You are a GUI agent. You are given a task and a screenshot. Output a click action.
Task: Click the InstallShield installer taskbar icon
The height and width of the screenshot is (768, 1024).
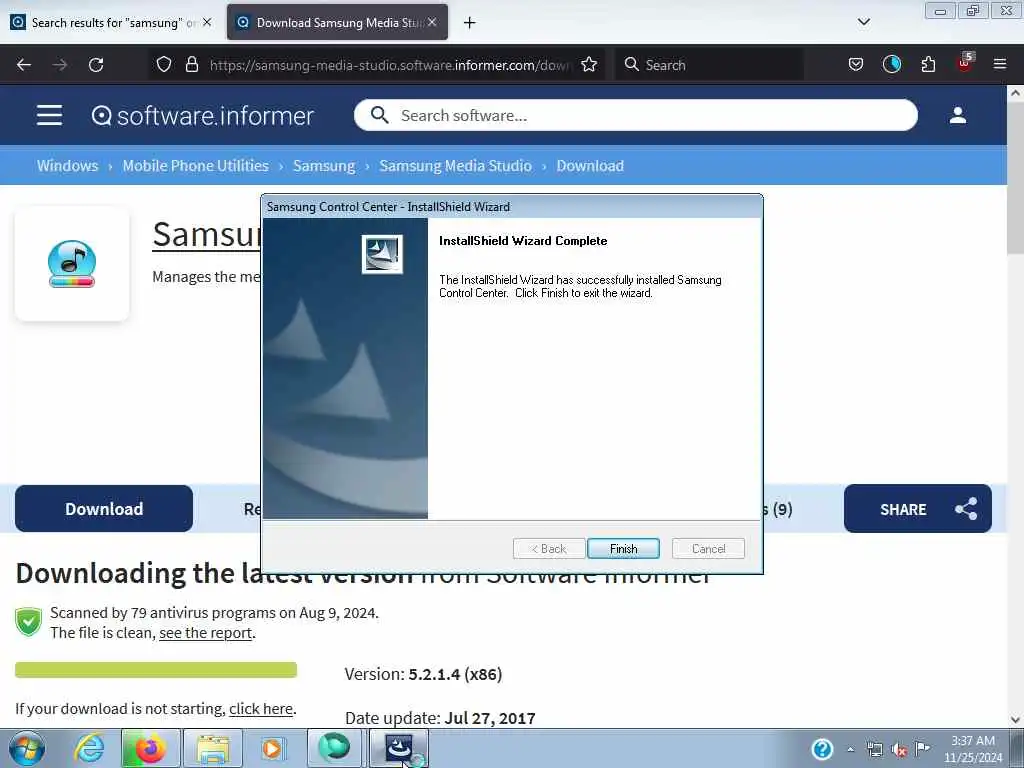coord(399,748)
